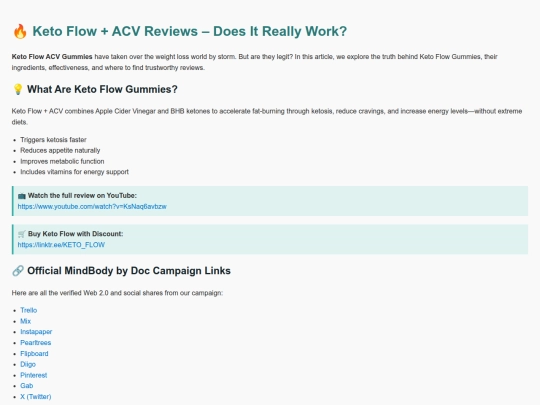Click 'Here are all the verified Web 2.0' sentence
Screen dimensions: 540x405
(x=117, y=293)
